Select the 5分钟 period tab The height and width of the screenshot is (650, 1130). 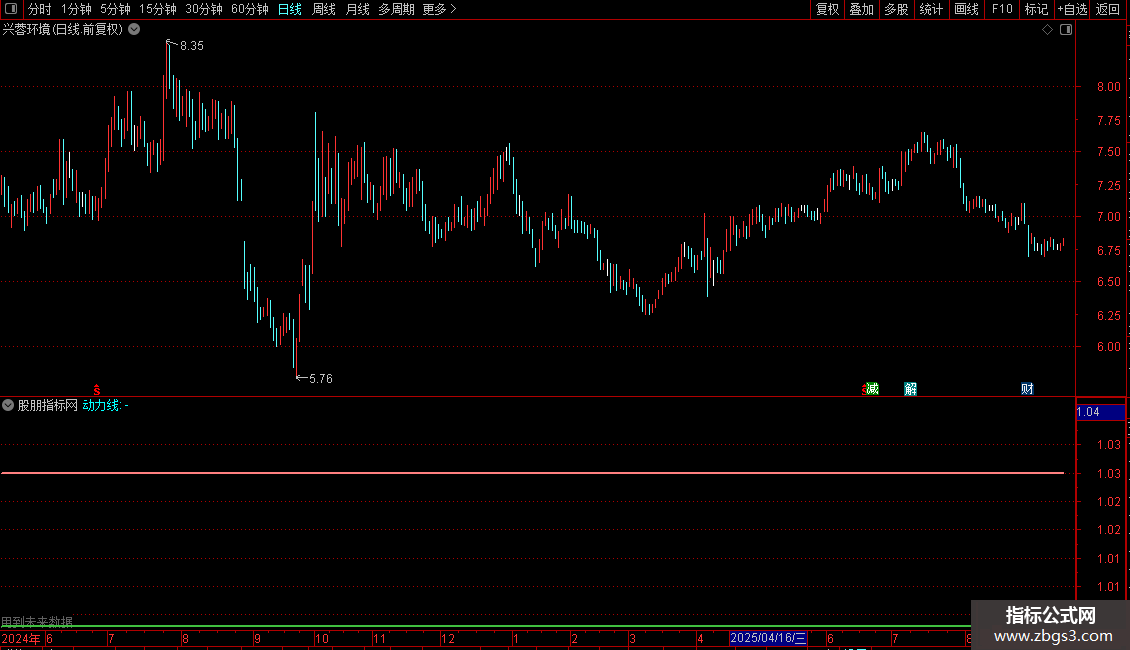click(115, 9)
